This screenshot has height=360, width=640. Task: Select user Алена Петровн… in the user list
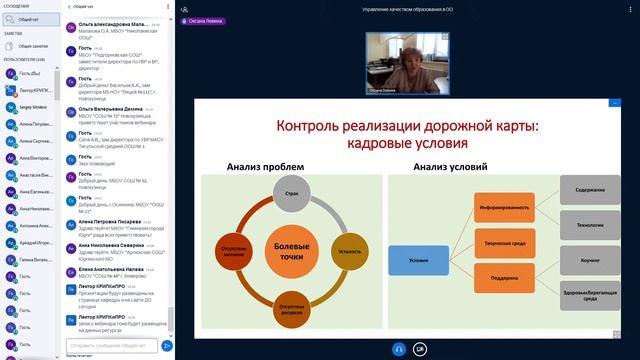[x=29, y=124]
